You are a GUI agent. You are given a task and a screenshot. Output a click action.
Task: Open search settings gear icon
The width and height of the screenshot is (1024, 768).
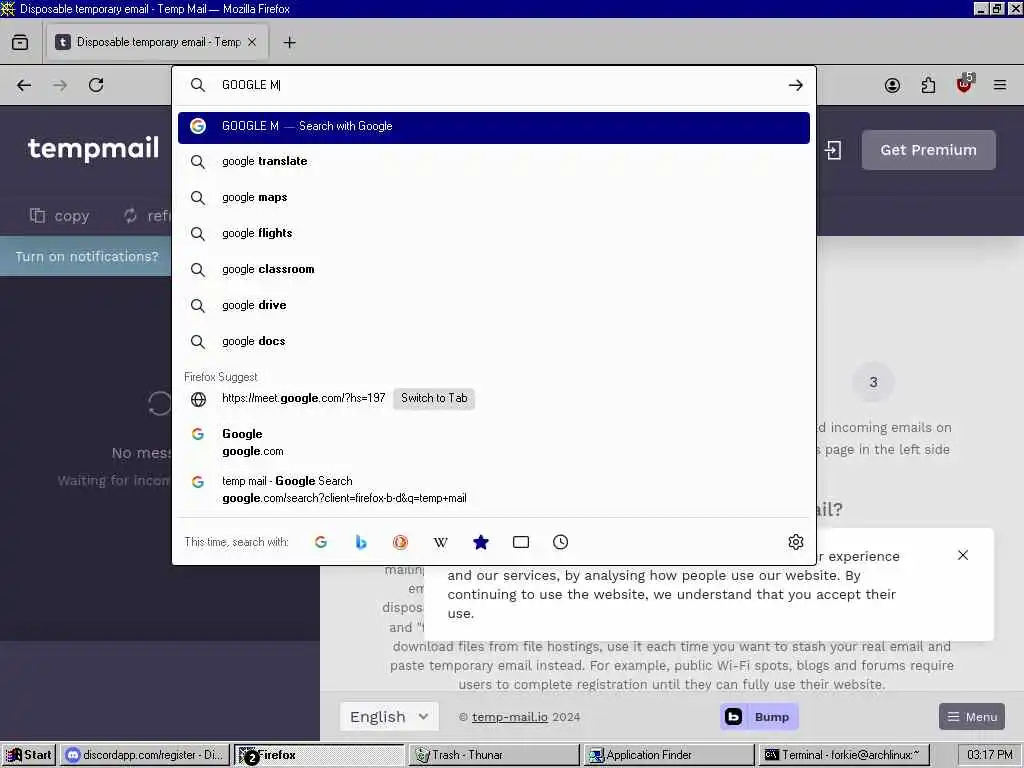795,542
